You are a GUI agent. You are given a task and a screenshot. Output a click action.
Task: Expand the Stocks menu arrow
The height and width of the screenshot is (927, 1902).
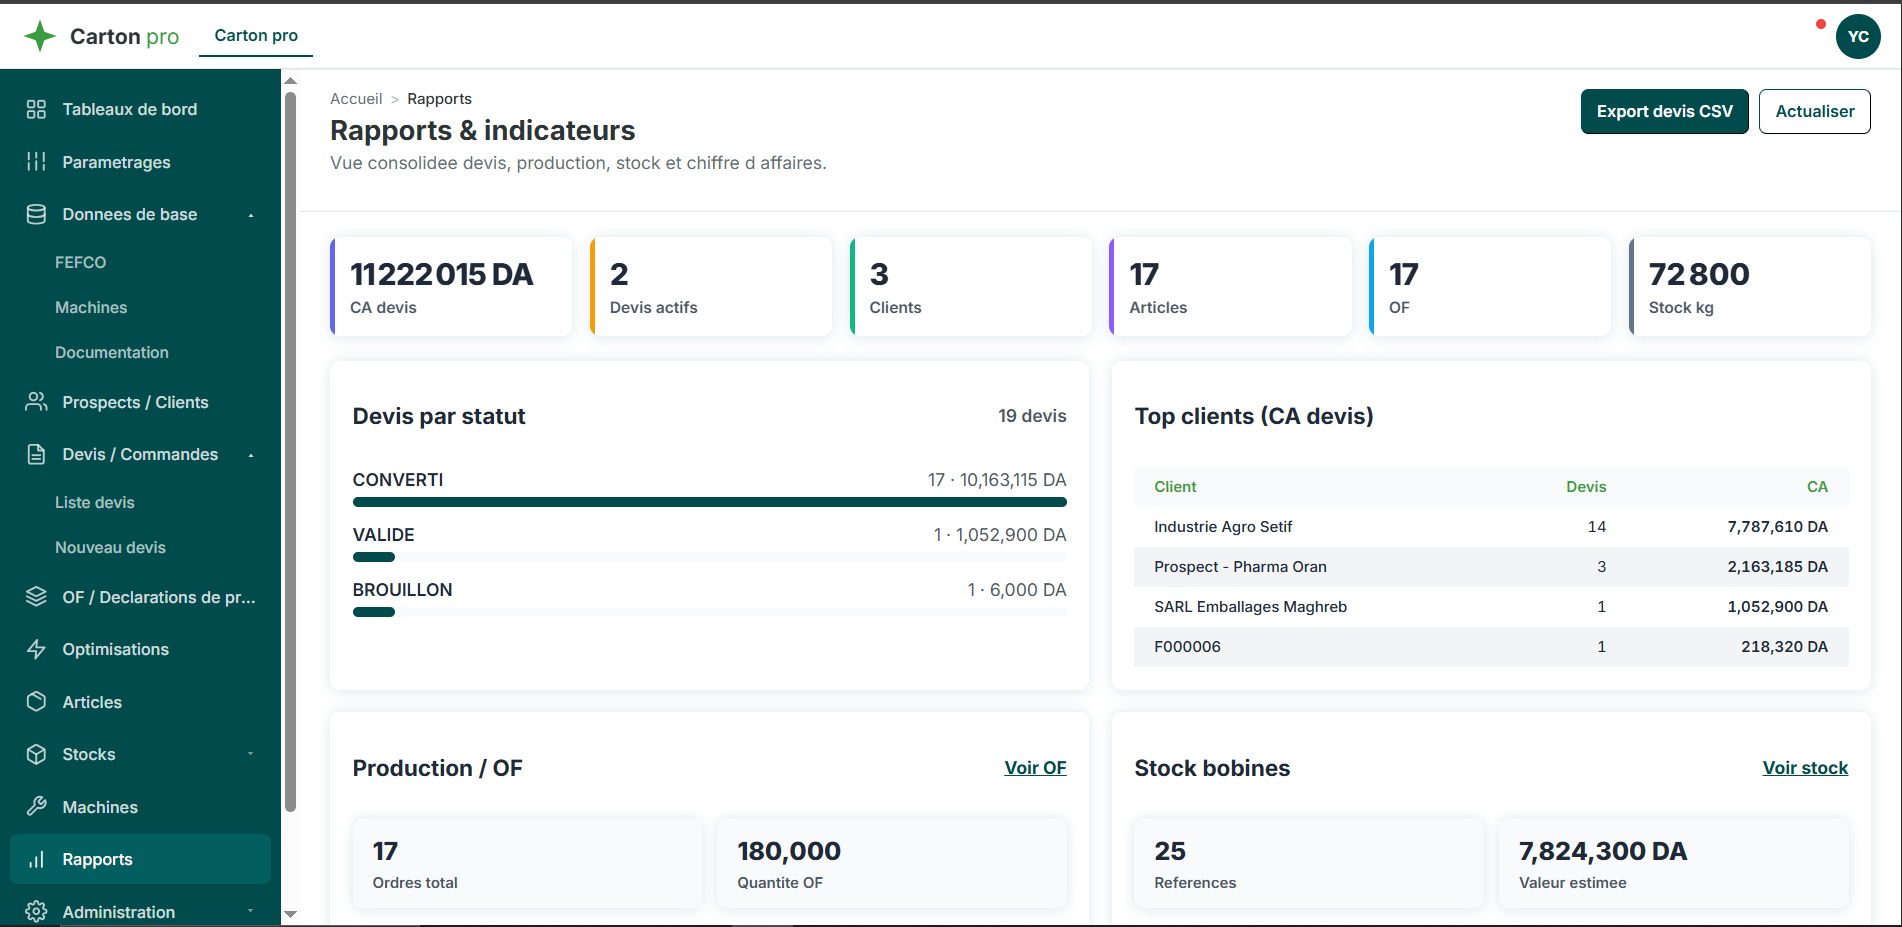click(251, 754)
